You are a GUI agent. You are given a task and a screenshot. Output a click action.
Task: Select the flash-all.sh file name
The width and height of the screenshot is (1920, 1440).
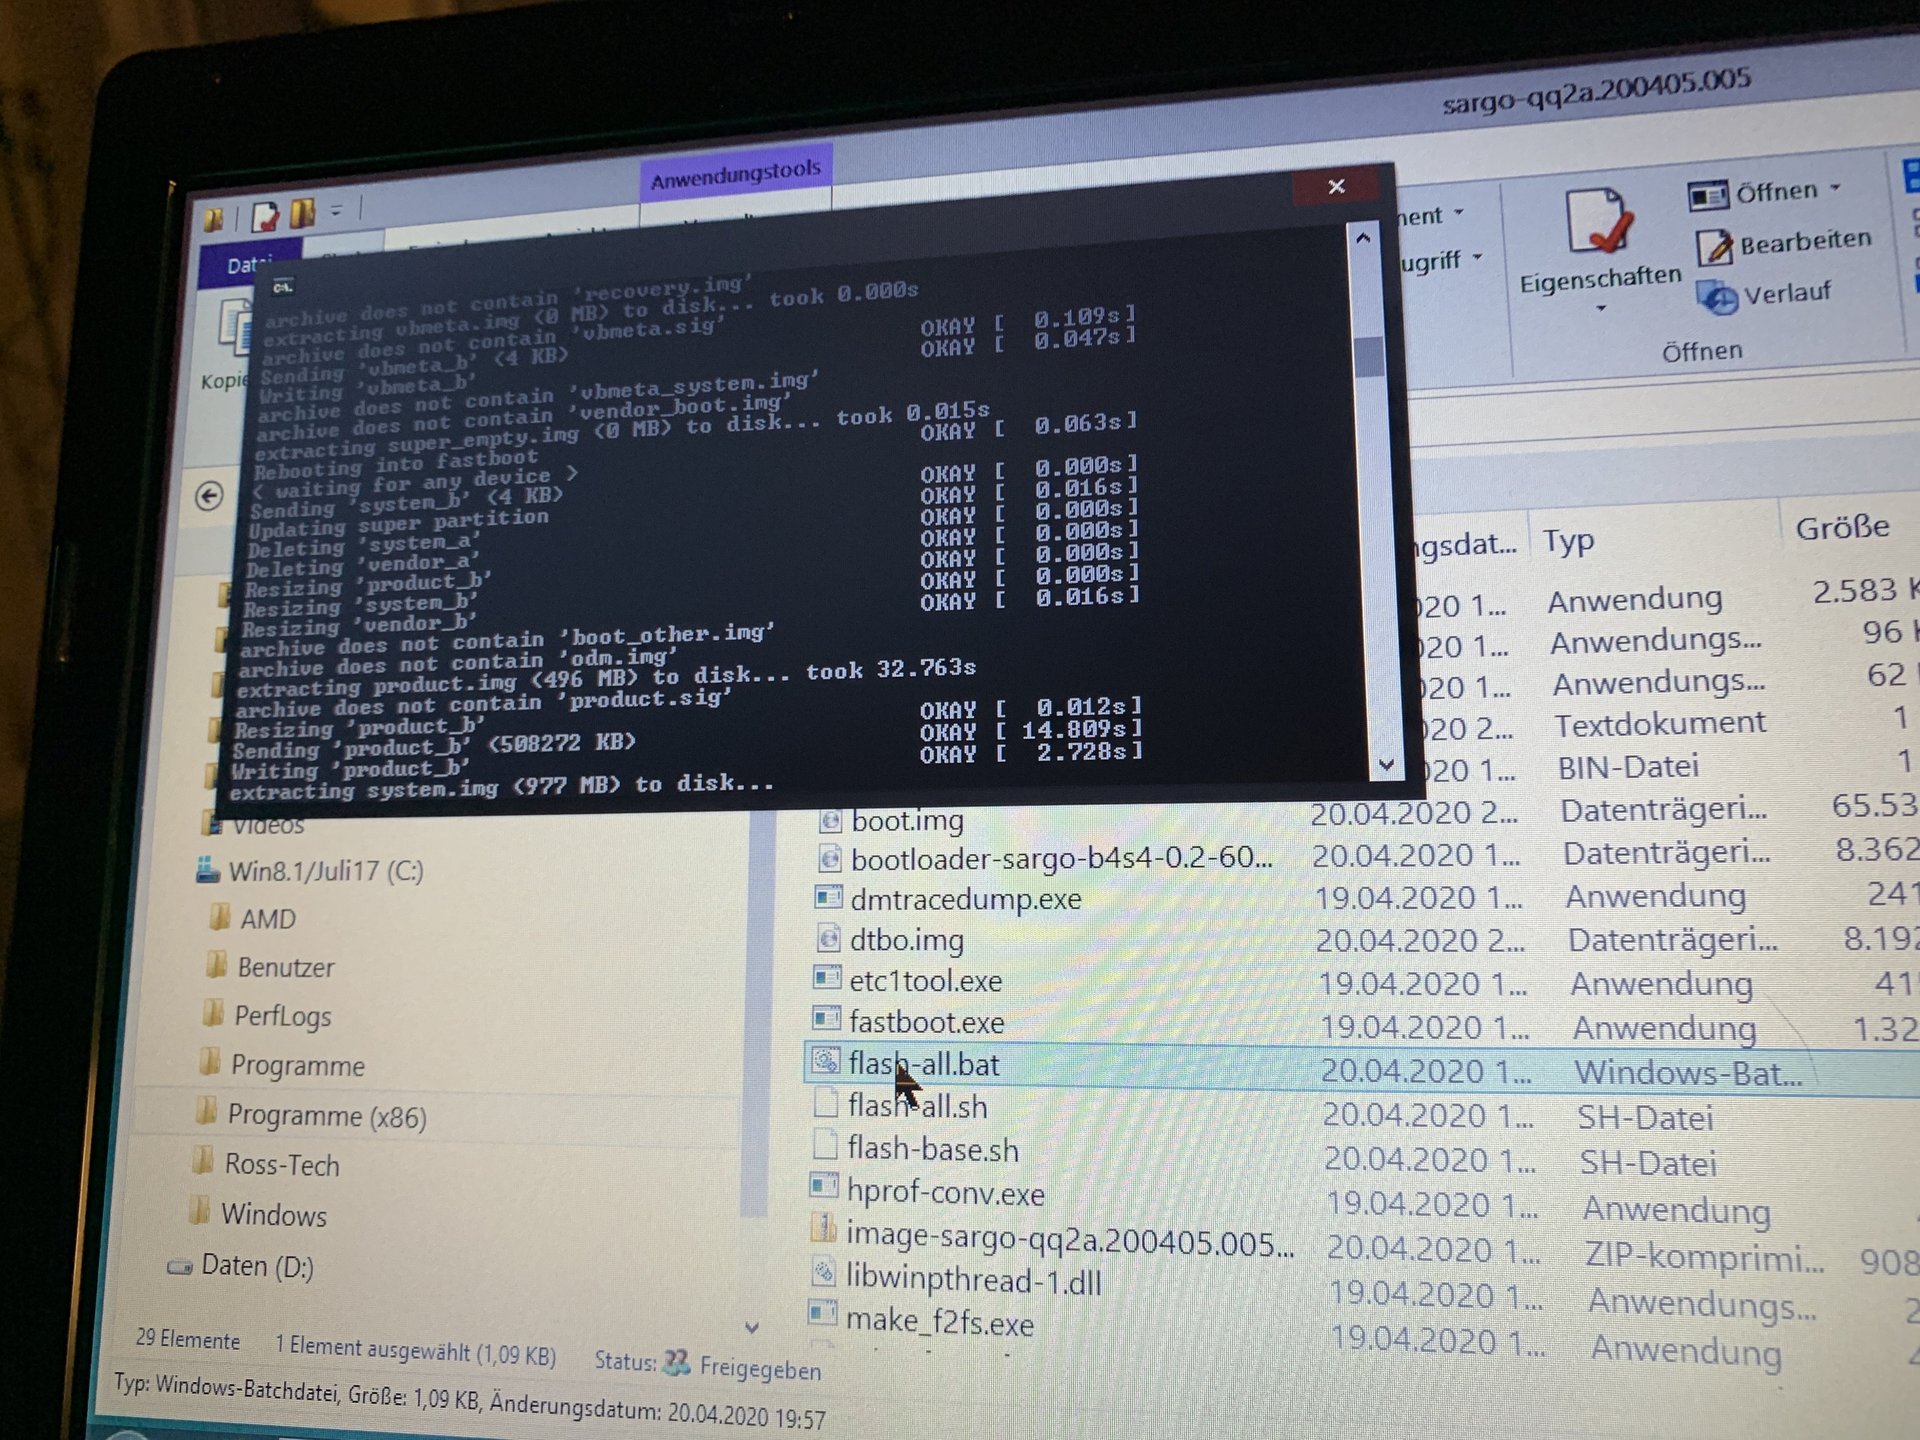[917, 1106]
